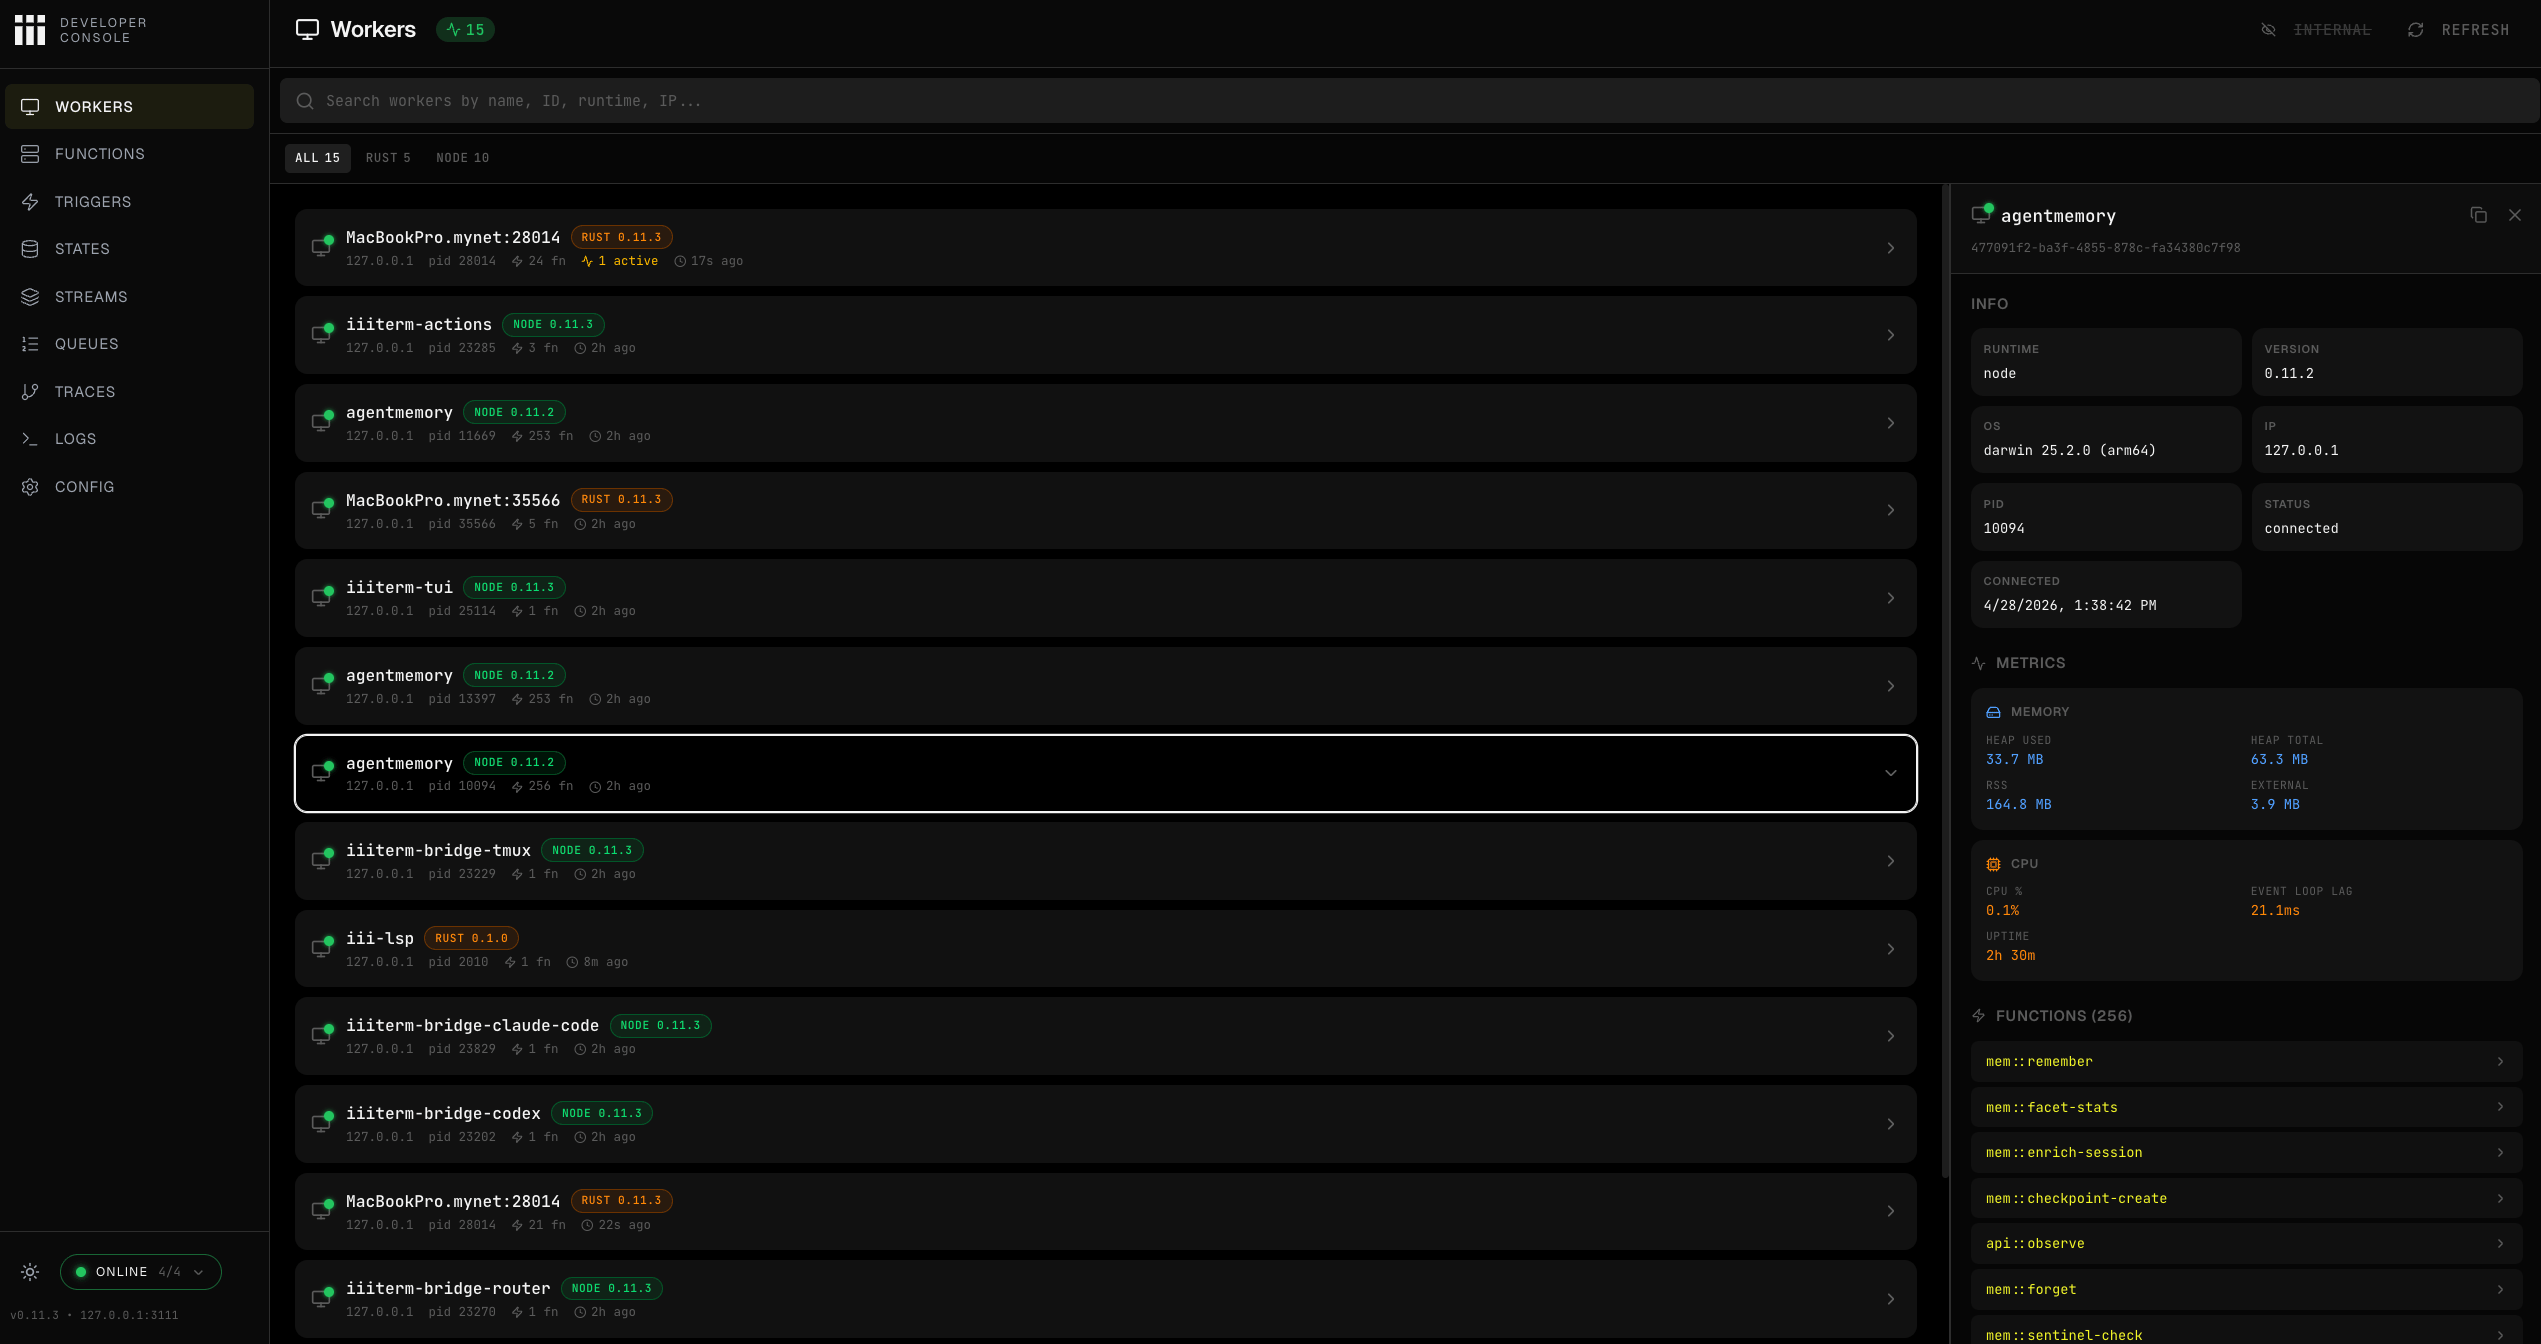Image resolution: width=2541 pixels, height=1344 pixels.
Task: Filter by Rust 5 tab
Action: tap(388, 158)
